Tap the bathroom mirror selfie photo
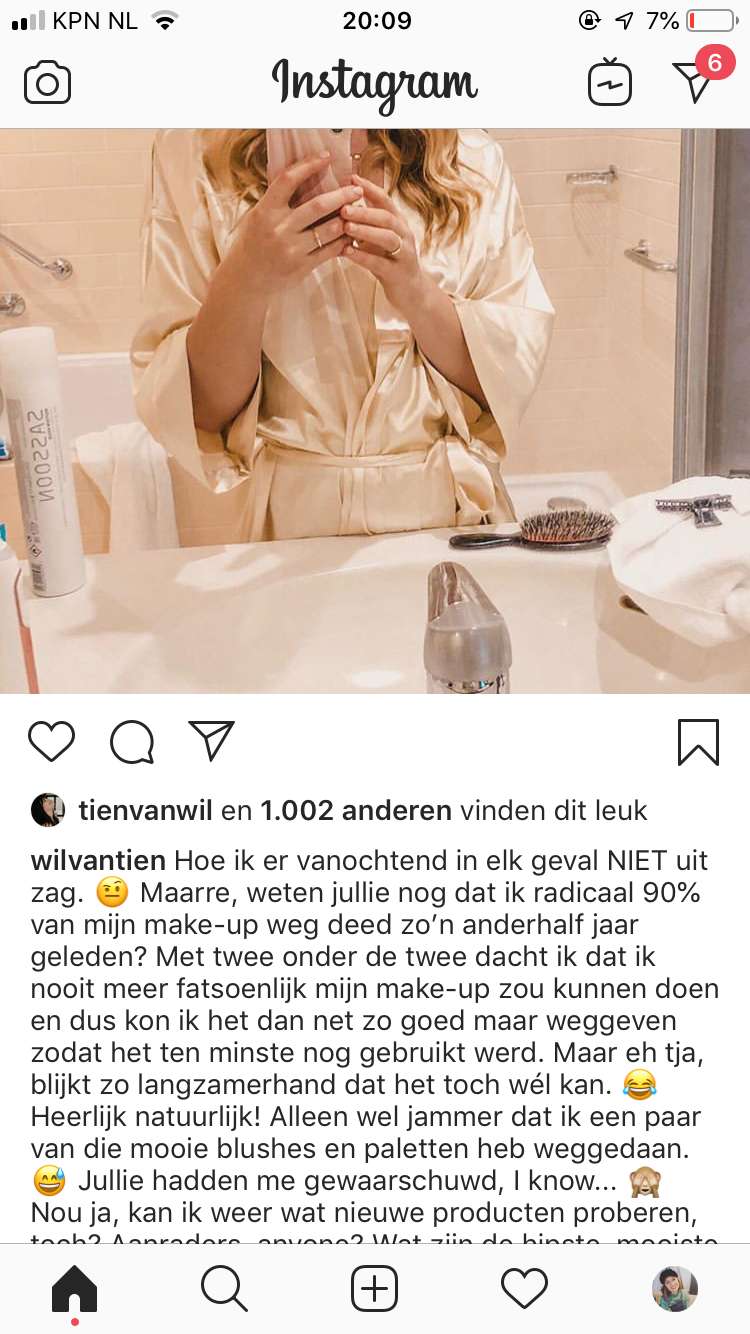 [x=375, y=411]
